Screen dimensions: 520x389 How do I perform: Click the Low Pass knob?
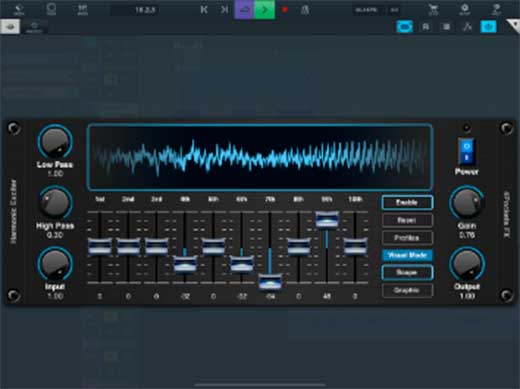(55, 142)
